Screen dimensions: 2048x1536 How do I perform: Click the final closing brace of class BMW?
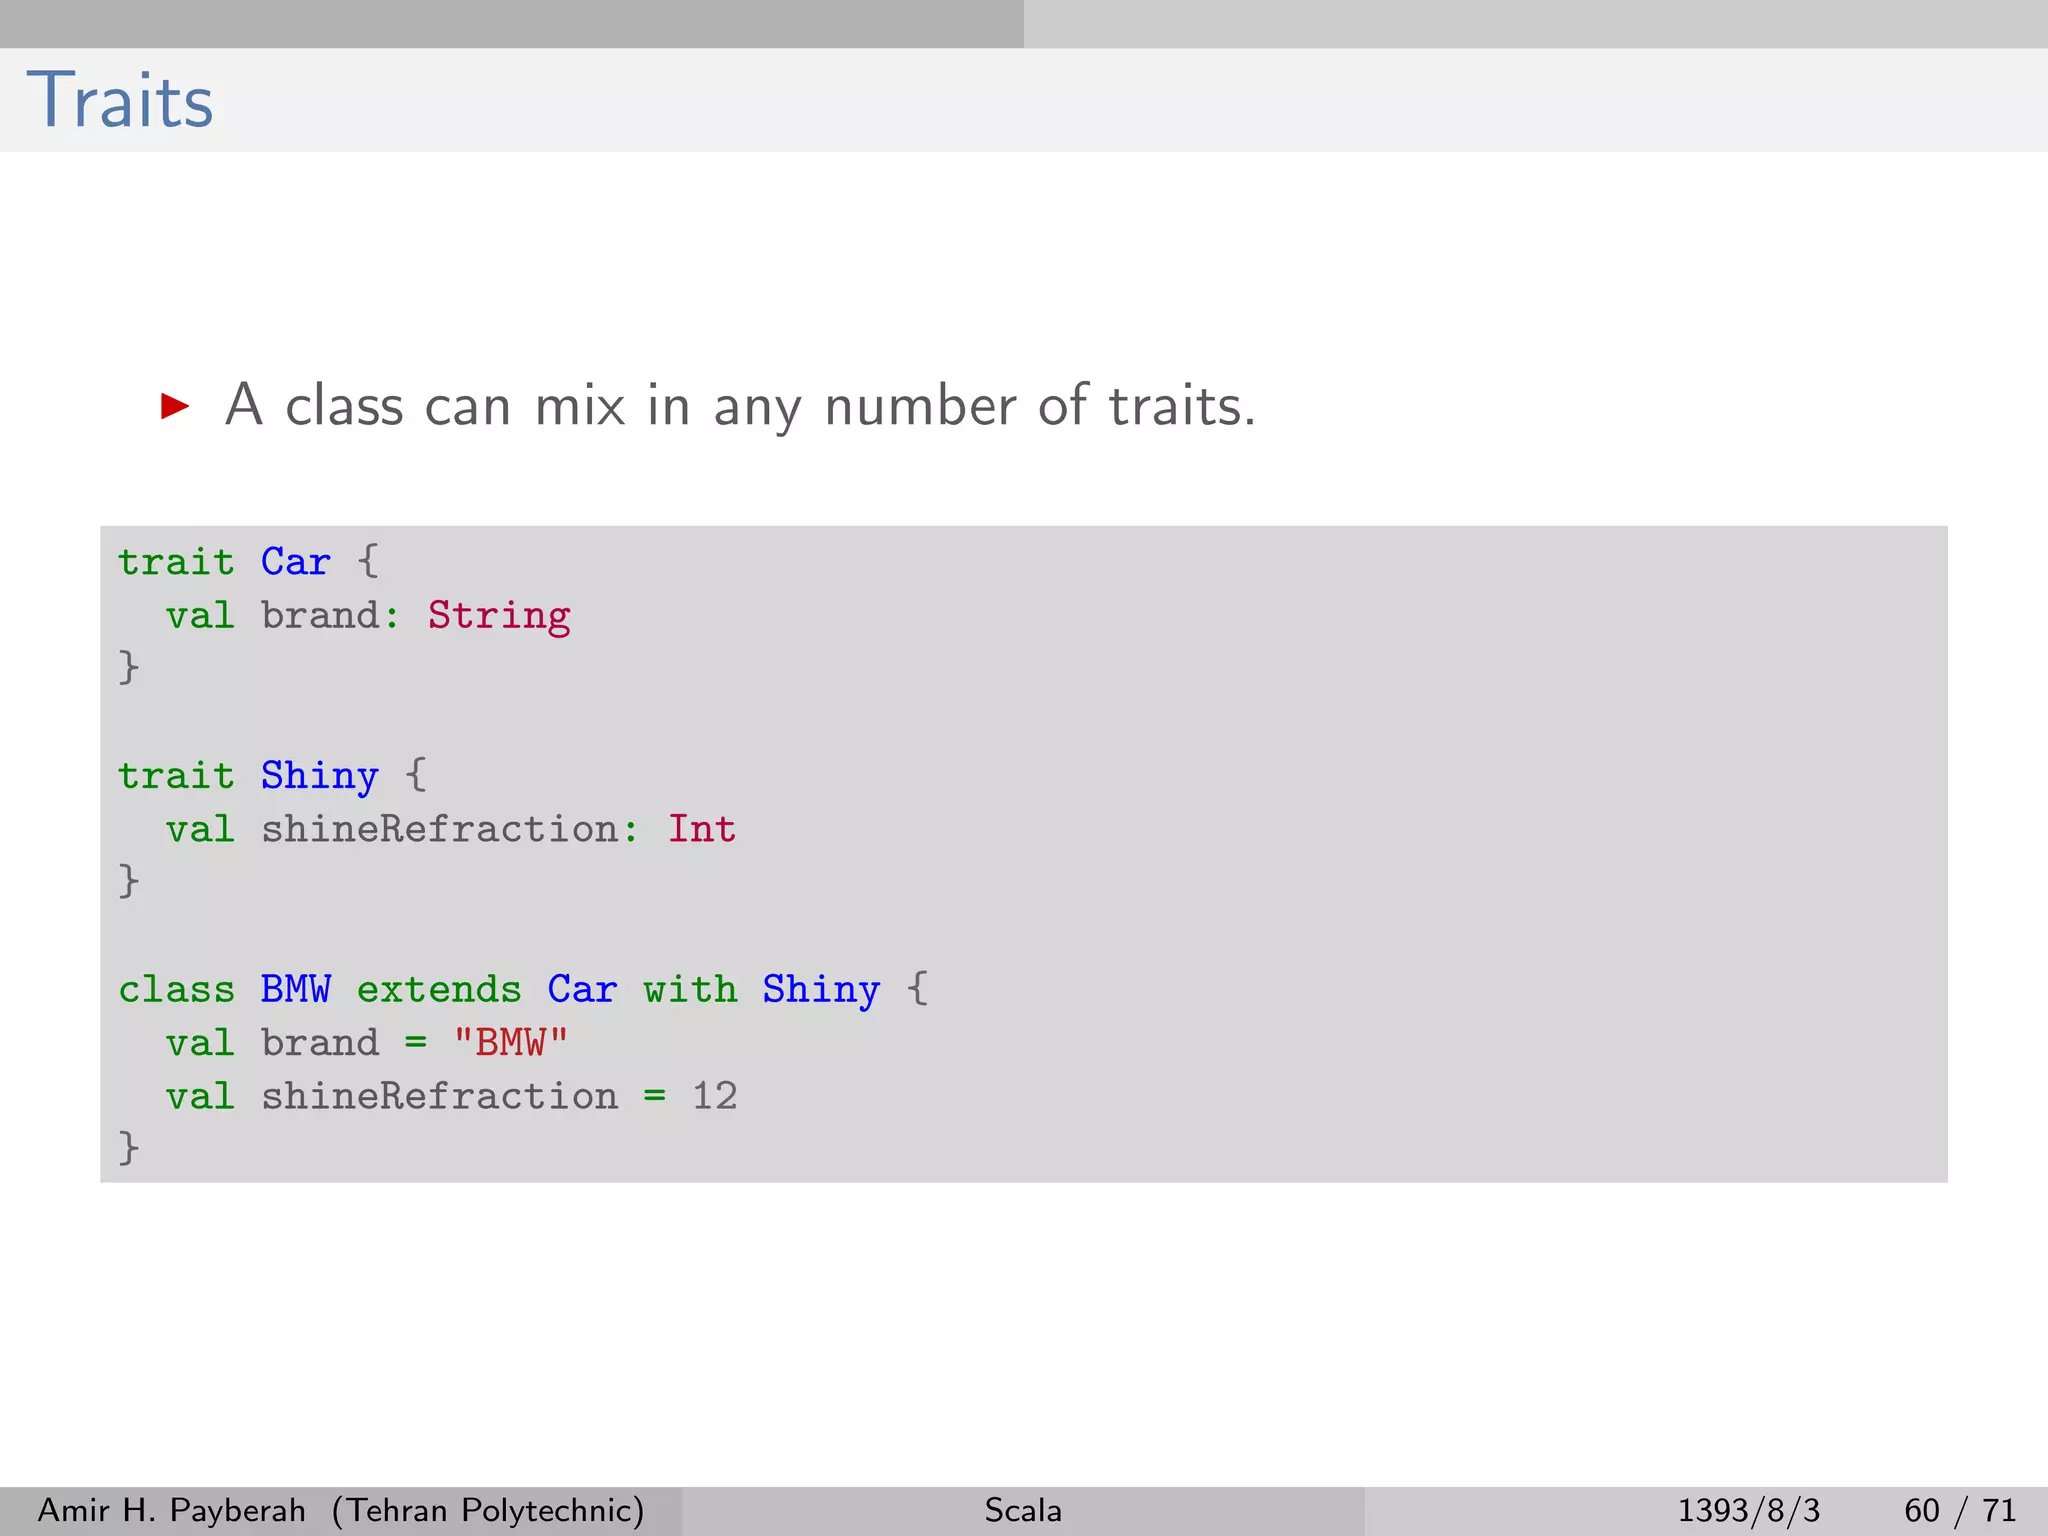click(x=129, y=1147)
